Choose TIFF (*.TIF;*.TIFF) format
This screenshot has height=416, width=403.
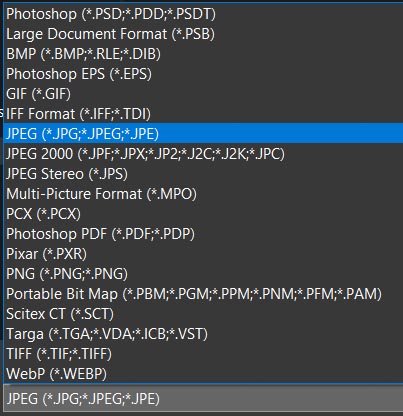point(203,354)
